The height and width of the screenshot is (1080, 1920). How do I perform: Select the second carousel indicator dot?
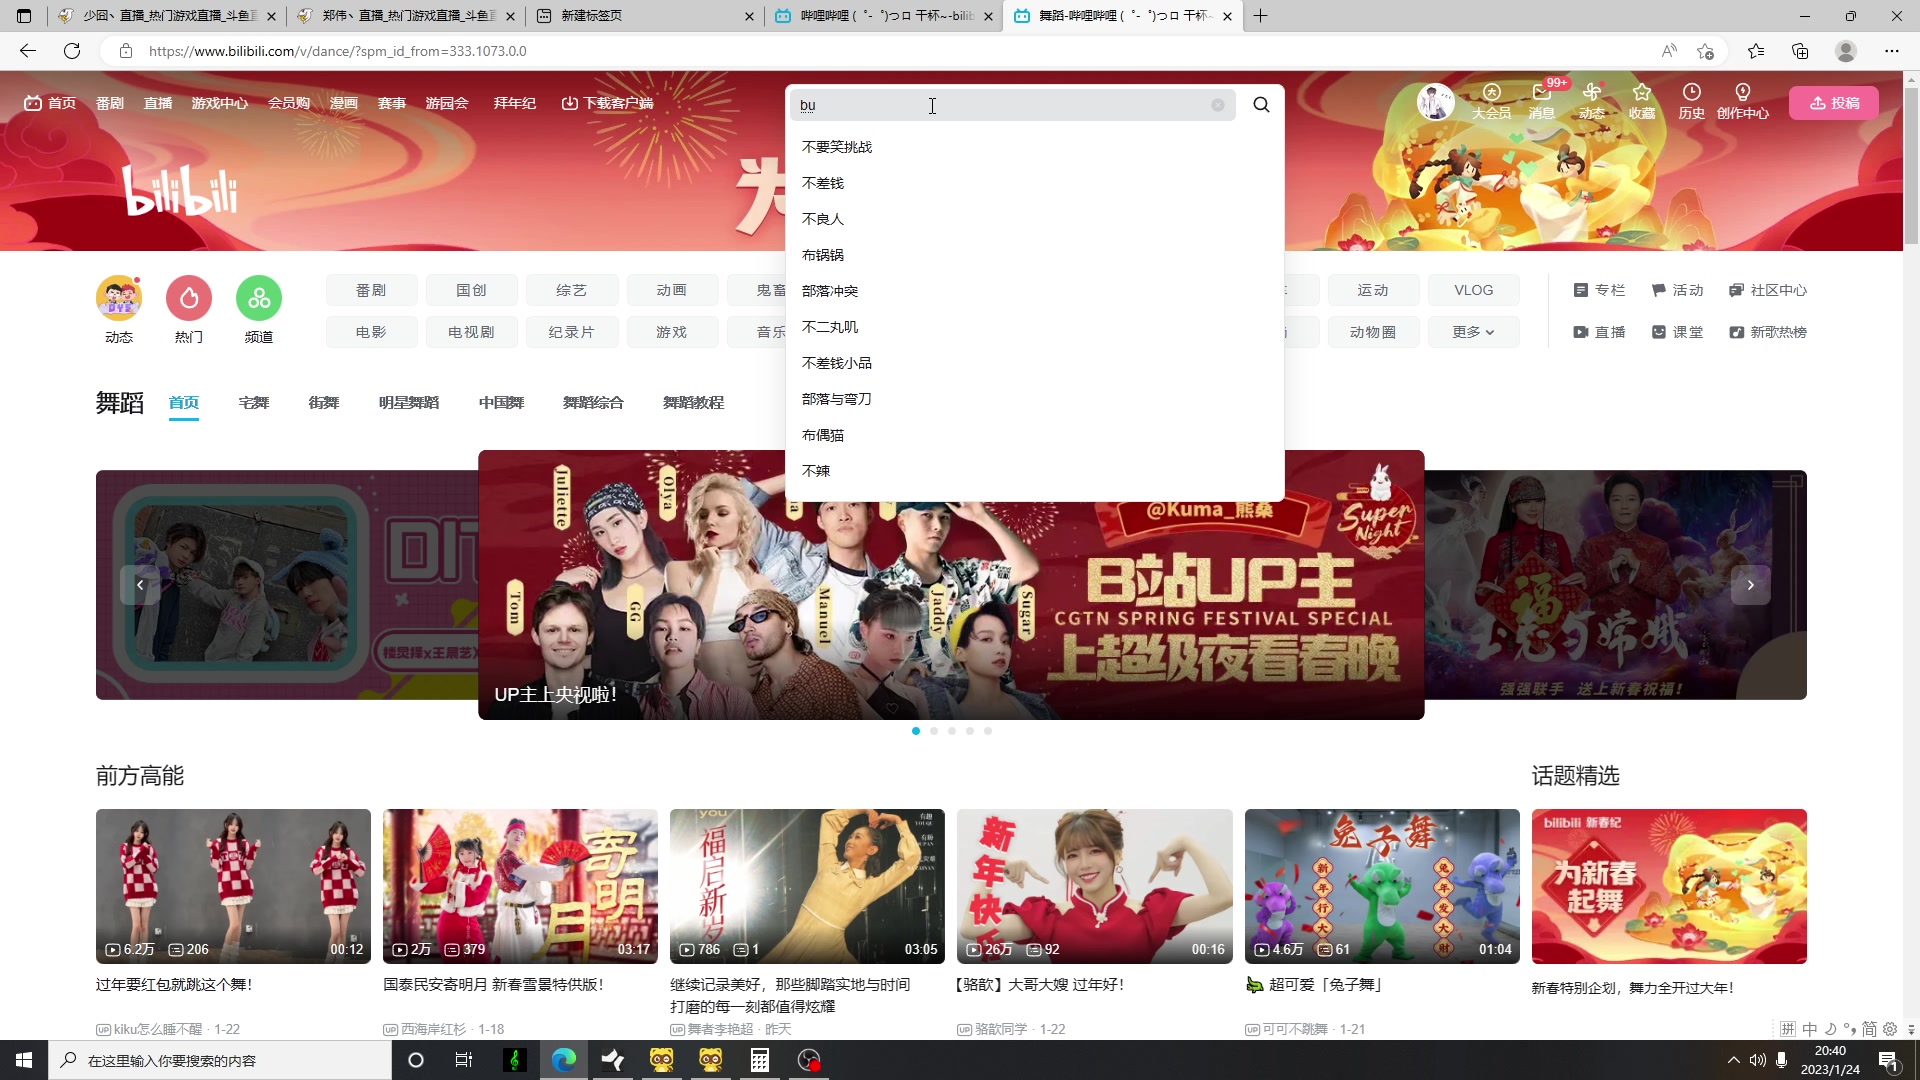point(934,731)
